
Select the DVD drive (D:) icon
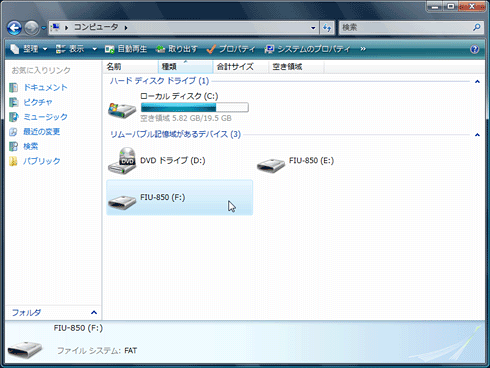pos(122,161)
